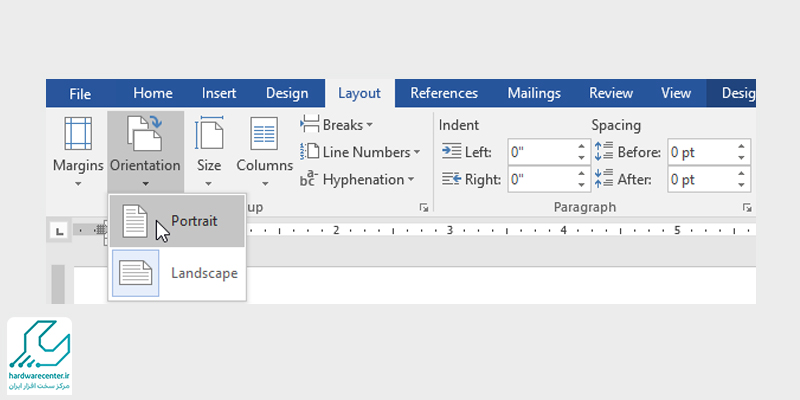Expand the Breaks dropdown
Viewport: 800px width, 400px height.
[337, 125]
